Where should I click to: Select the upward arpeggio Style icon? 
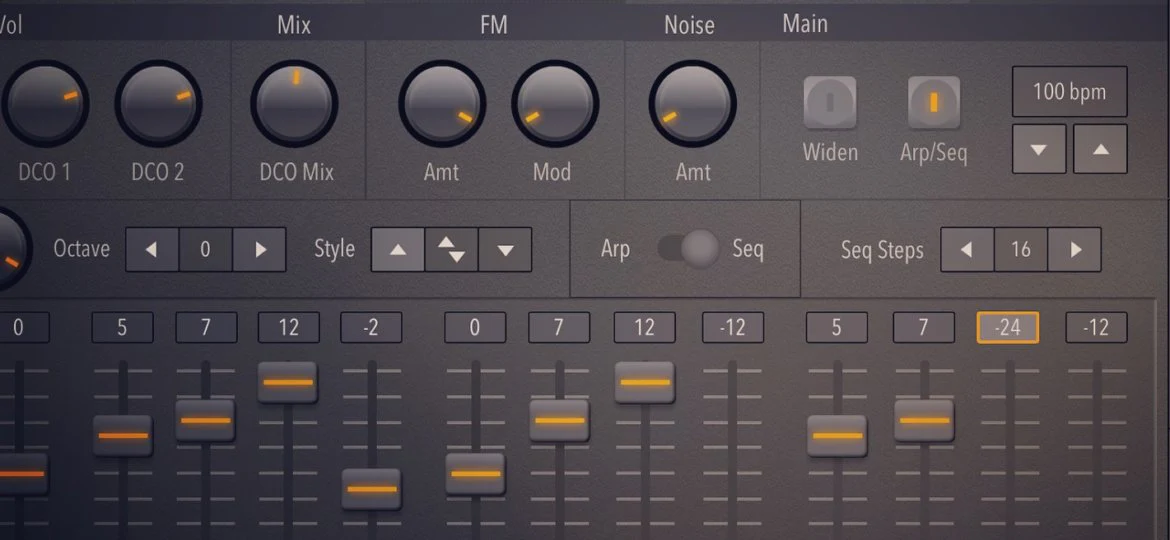point(398,249)
